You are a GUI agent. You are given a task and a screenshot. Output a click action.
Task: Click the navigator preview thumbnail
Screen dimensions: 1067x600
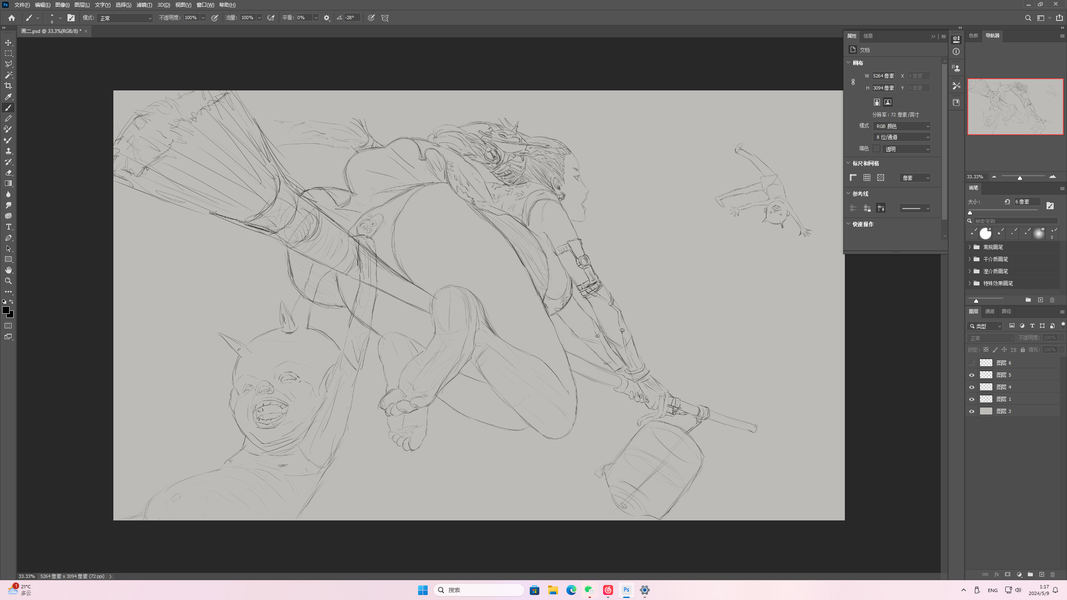tap(1015, 106)
